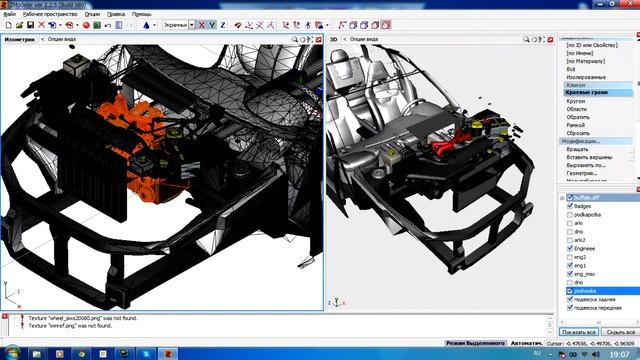Uncheck the Enginee object checkbox
Image resolution: width=640 pixels, height=360 pixels.
(570, 249)
